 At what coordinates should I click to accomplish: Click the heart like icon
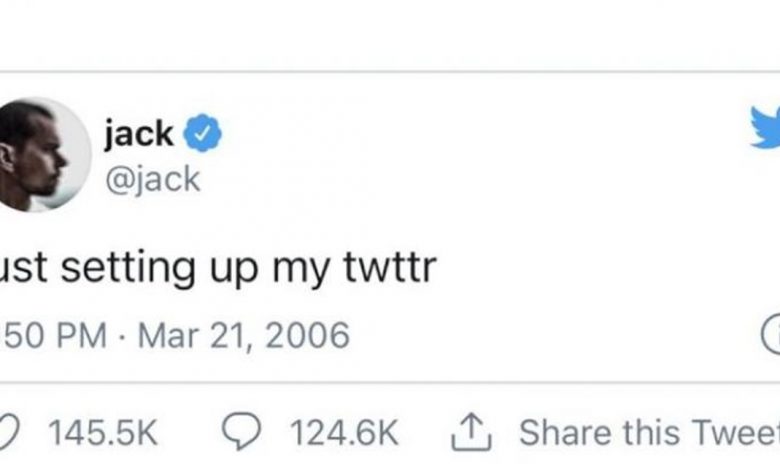click(9, 432)
